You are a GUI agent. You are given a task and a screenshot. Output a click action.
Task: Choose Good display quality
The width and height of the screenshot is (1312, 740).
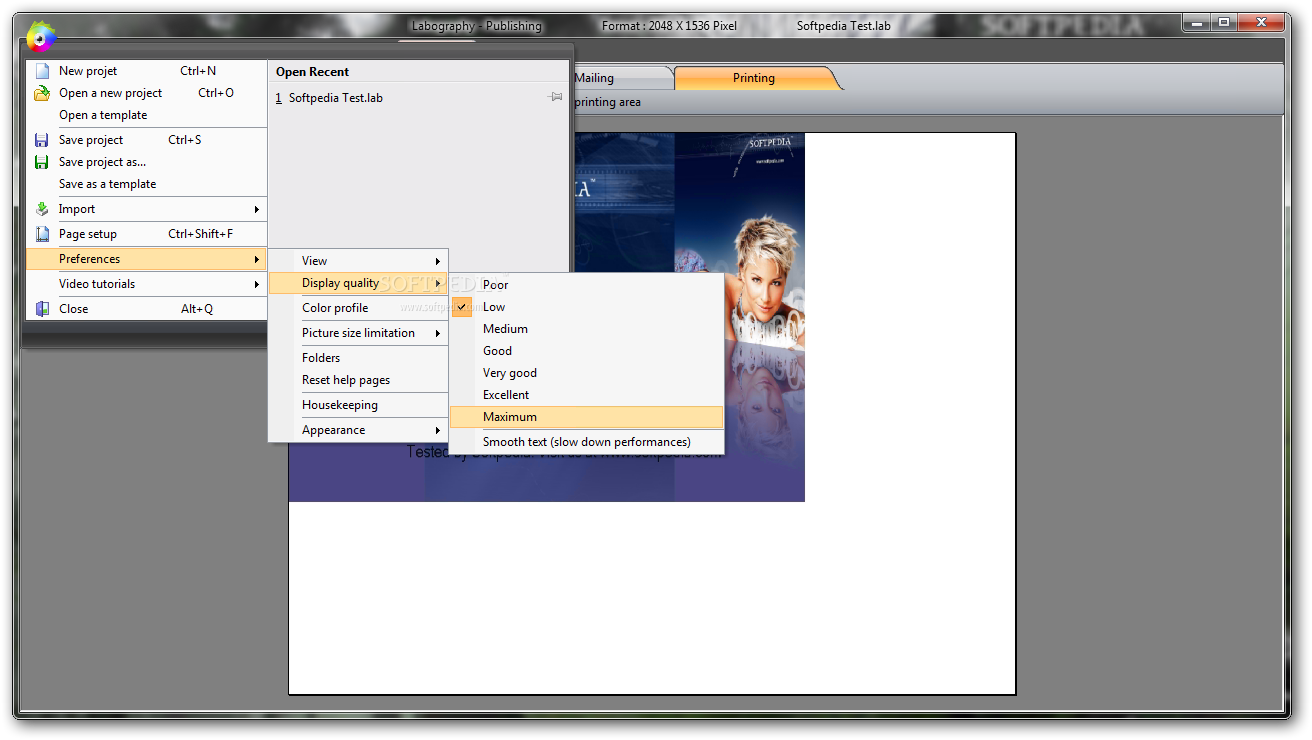(587, 351)
